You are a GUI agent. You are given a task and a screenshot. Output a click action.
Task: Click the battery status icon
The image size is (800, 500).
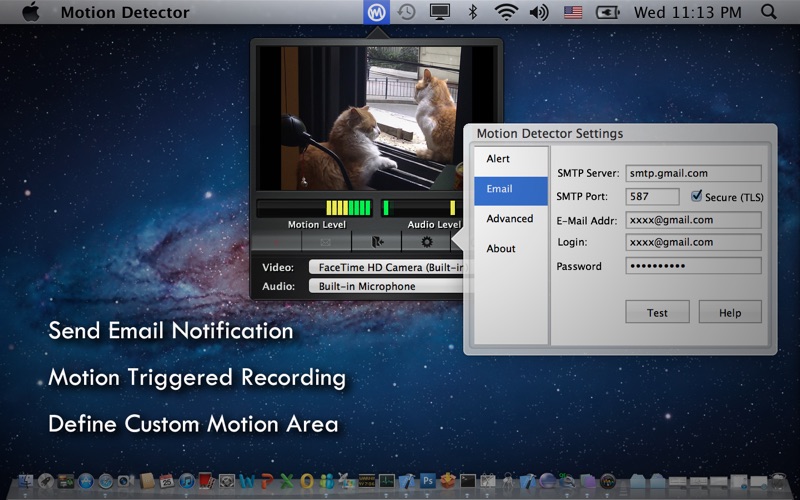pyautogui.click(x=608, y=12)
